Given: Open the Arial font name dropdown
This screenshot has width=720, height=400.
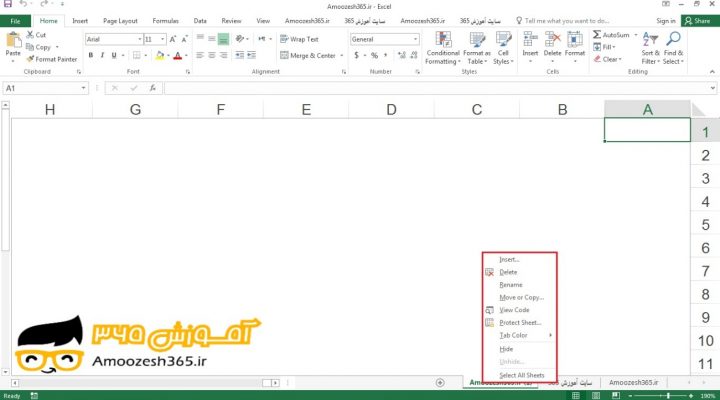Looking at the screenshot, I should pyautogui.click(x=140, y=39).
